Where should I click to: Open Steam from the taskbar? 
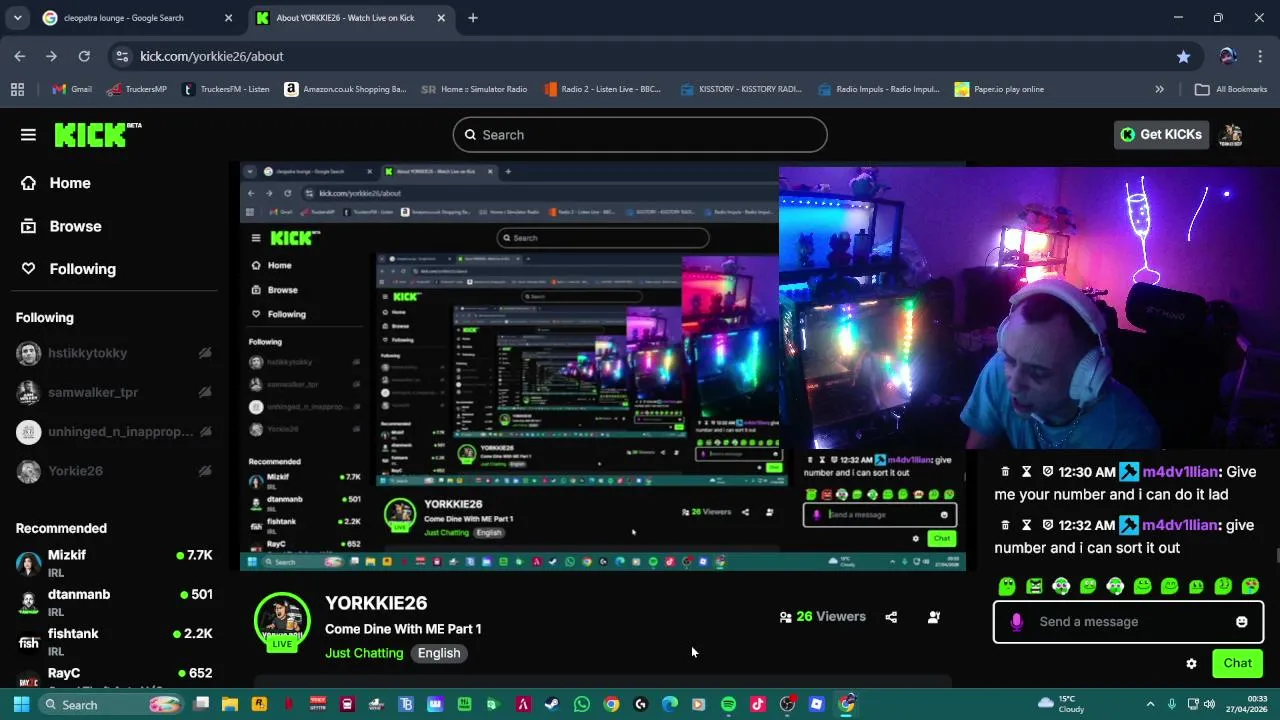[552, 704]
